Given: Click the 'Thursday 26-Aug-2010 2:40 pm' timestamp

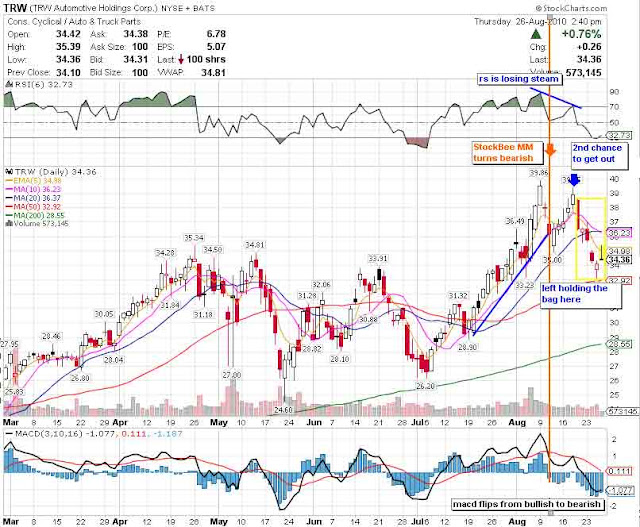Looking at the screenshot, I should coord(538,22).
